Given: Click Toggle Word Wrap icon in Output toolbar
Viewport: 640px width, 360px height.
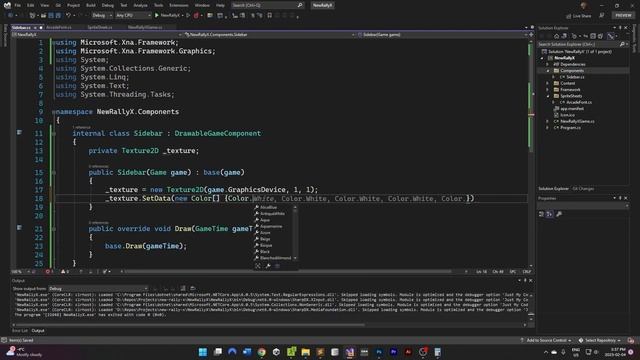Looking at the screenshot, I should click(x=193, y=289).
